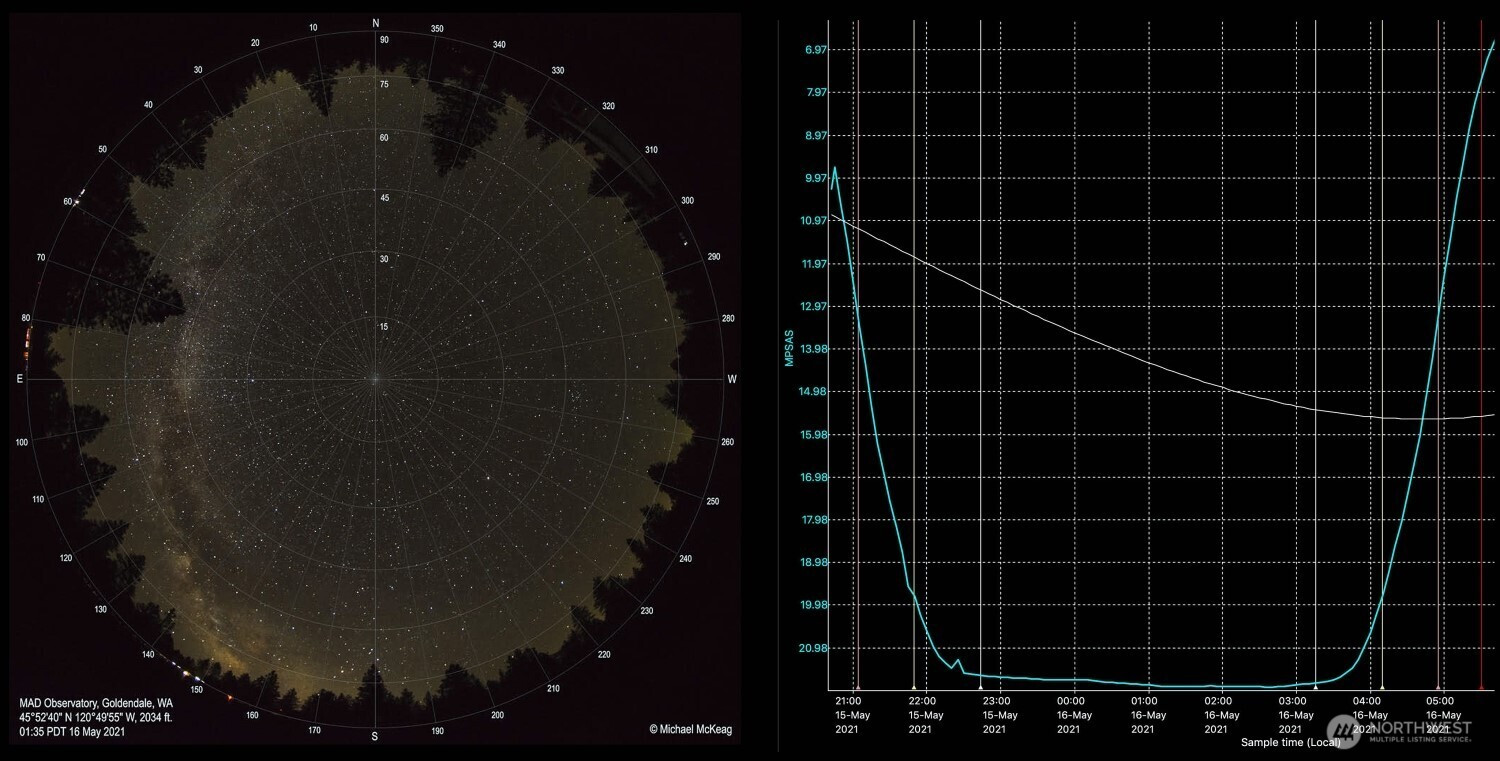Click the © Michael McKeag copyright text

point(690,730)
